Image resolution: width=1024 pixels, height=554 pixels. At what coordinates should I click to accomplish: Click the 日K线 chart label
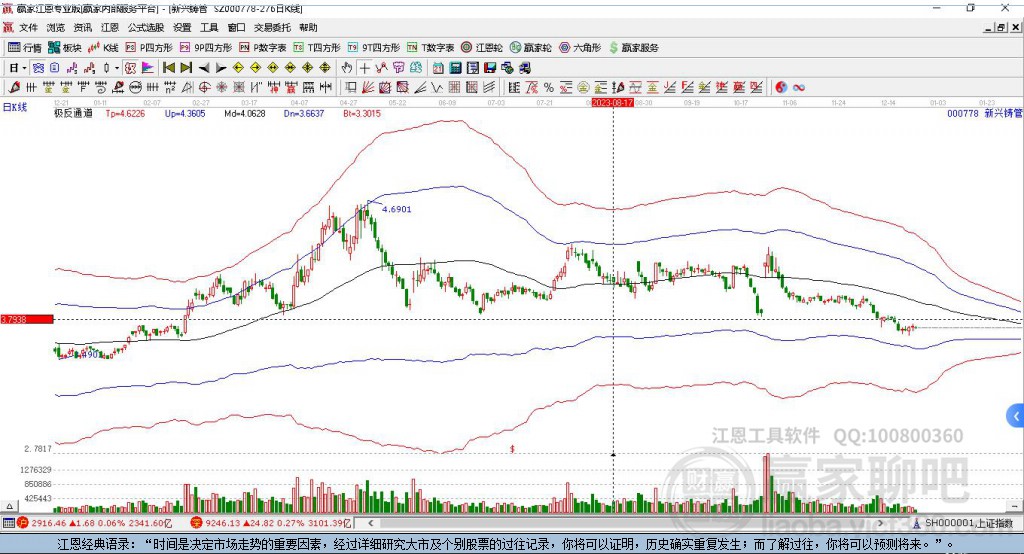tap(15, 106)
